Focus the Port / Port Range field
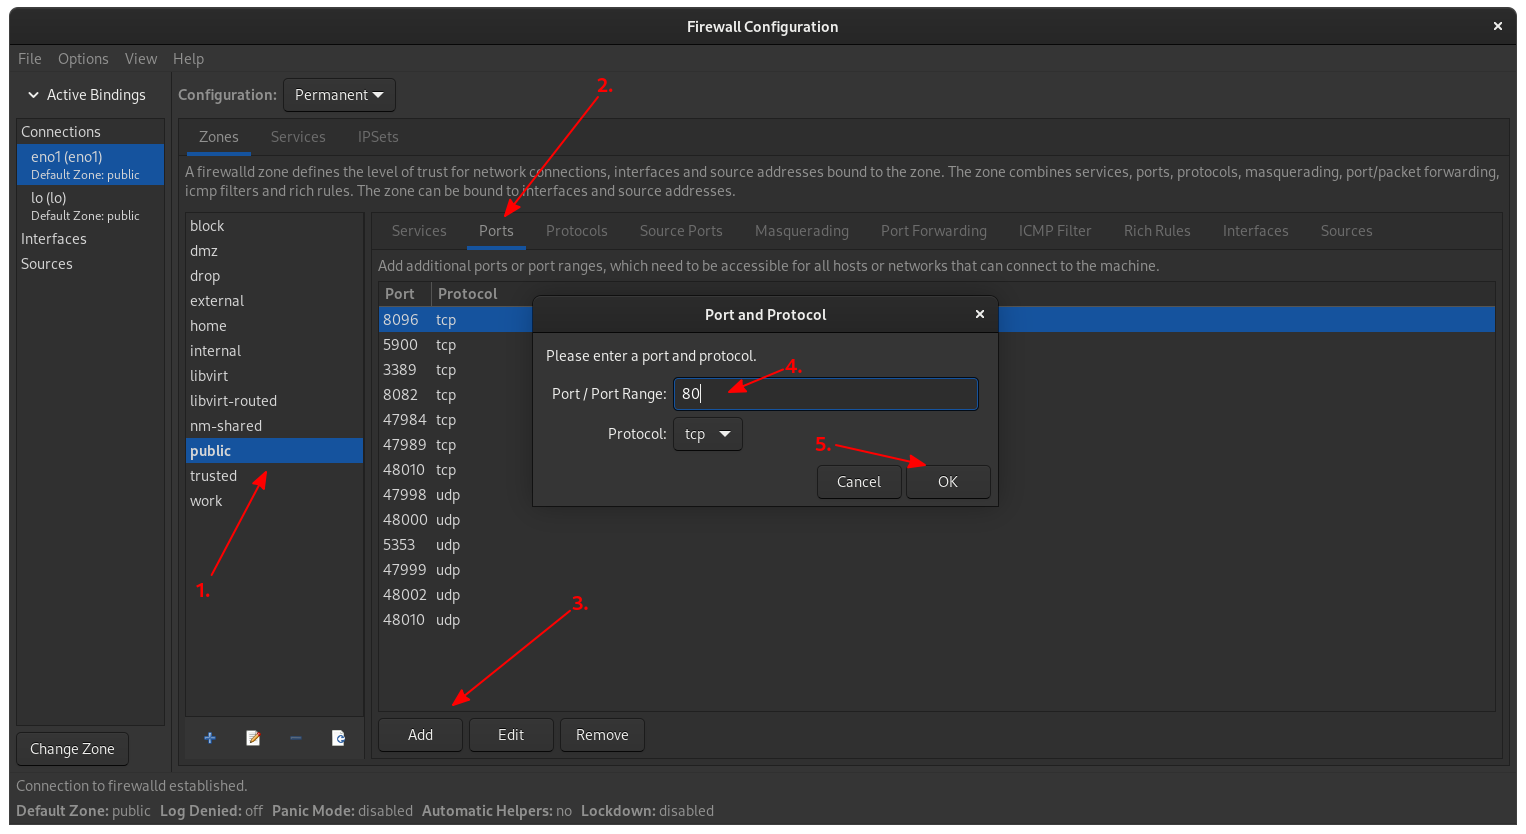Image resolution: width=1526 pixels, height=834 pixels. [825, 394]
